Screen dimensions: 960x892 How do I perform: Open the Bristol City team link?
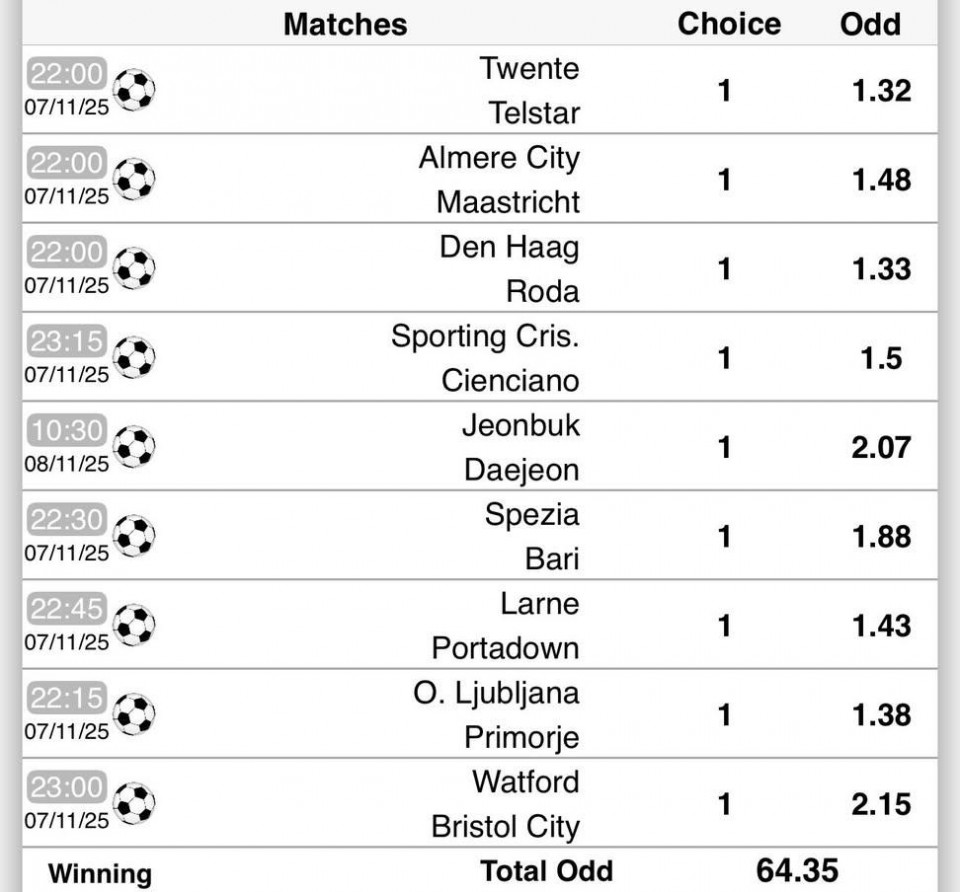pyautogui.click(x=505, y=827)
